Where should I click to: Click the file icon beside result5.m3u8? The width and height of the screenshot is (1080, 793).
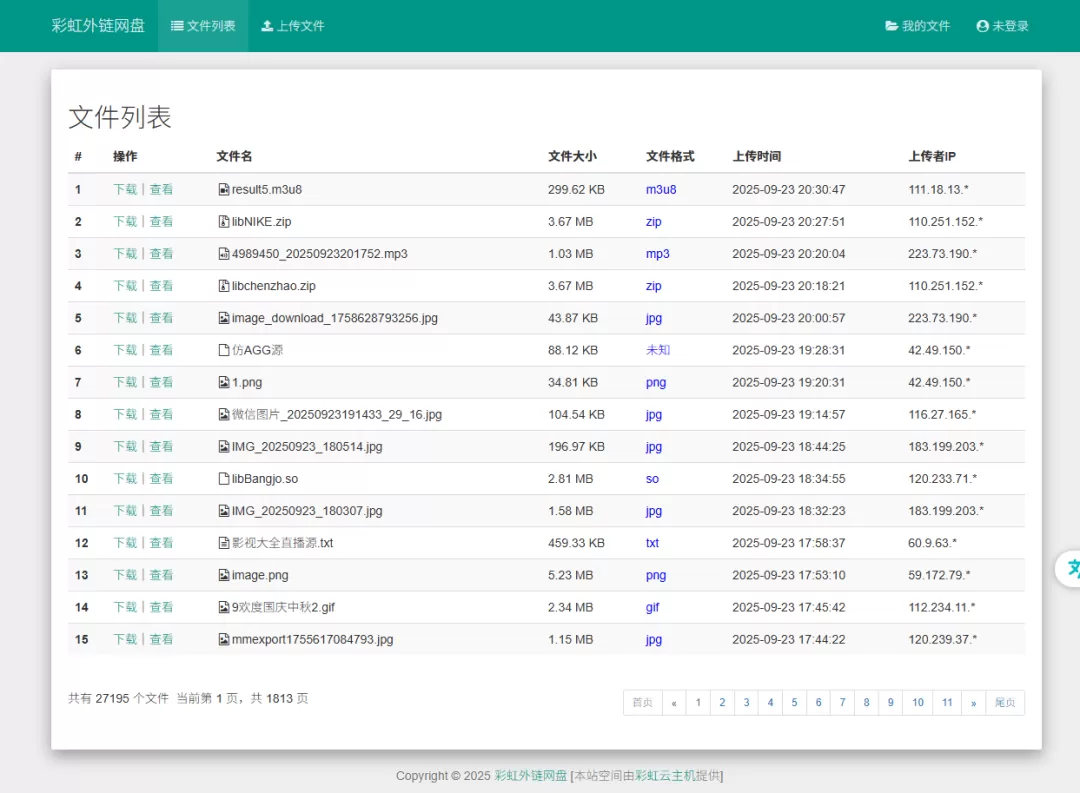click(224, 190)
